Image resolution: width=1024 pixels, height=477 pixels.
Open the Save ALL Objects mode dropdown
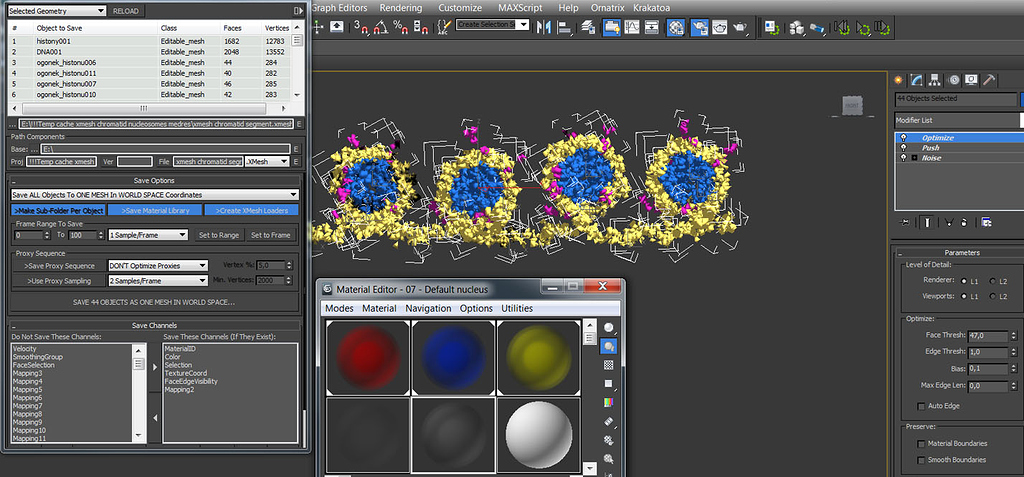pyautogui.click(x=154, y=194)
